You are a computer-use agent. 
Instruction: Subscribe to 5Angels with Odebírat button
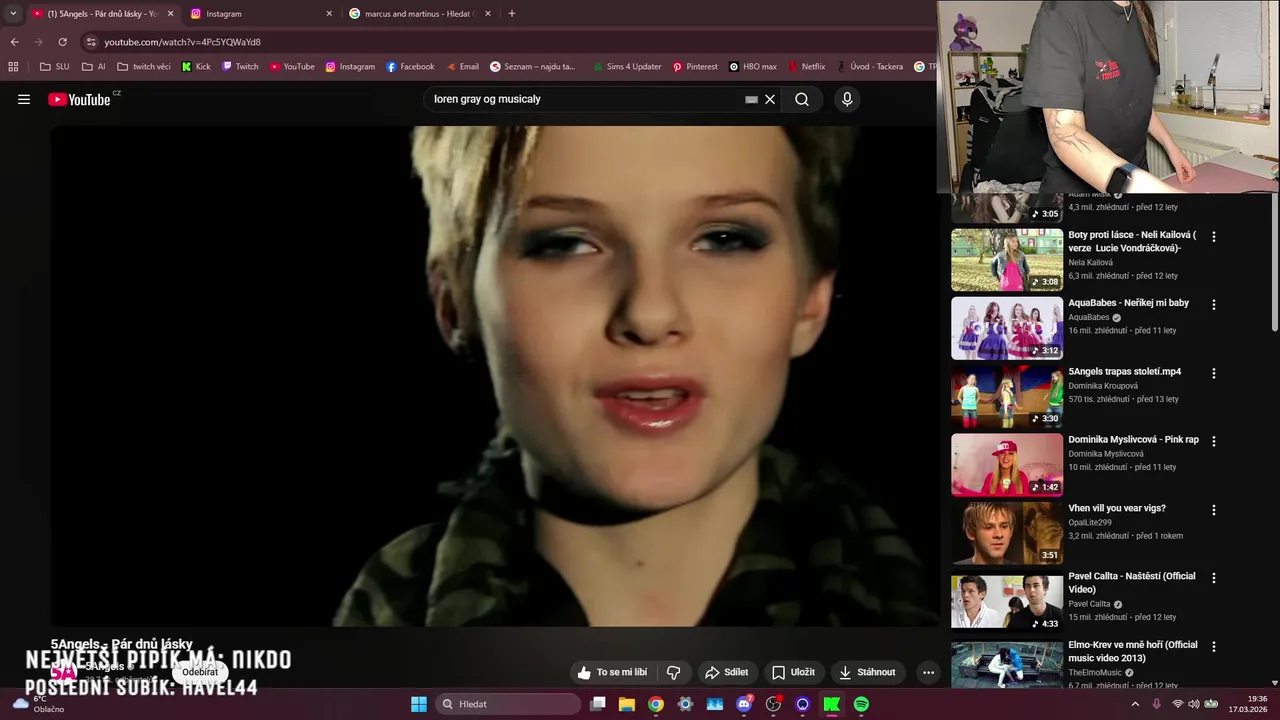tap(200, 672)
